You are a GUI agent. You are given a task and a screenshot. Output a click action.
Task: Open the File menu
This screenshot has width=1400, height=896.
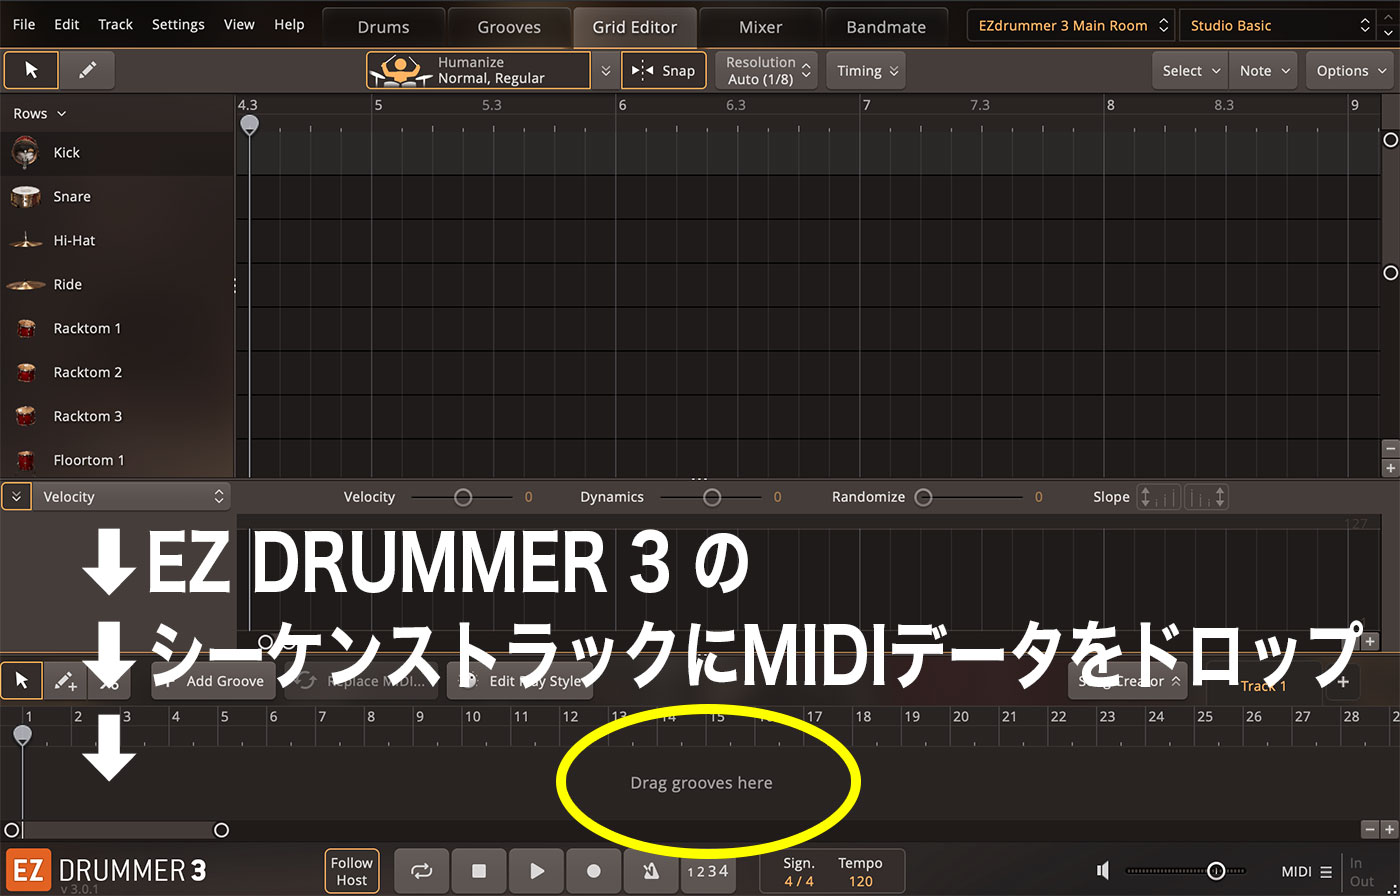pyautogui.click(x=23, y=25)
